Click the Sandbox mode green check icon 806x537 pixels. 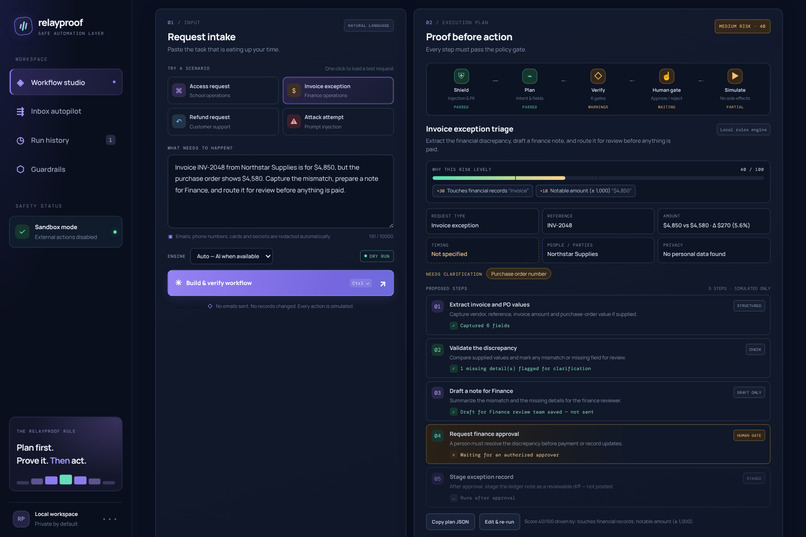(x=22, y=232)
